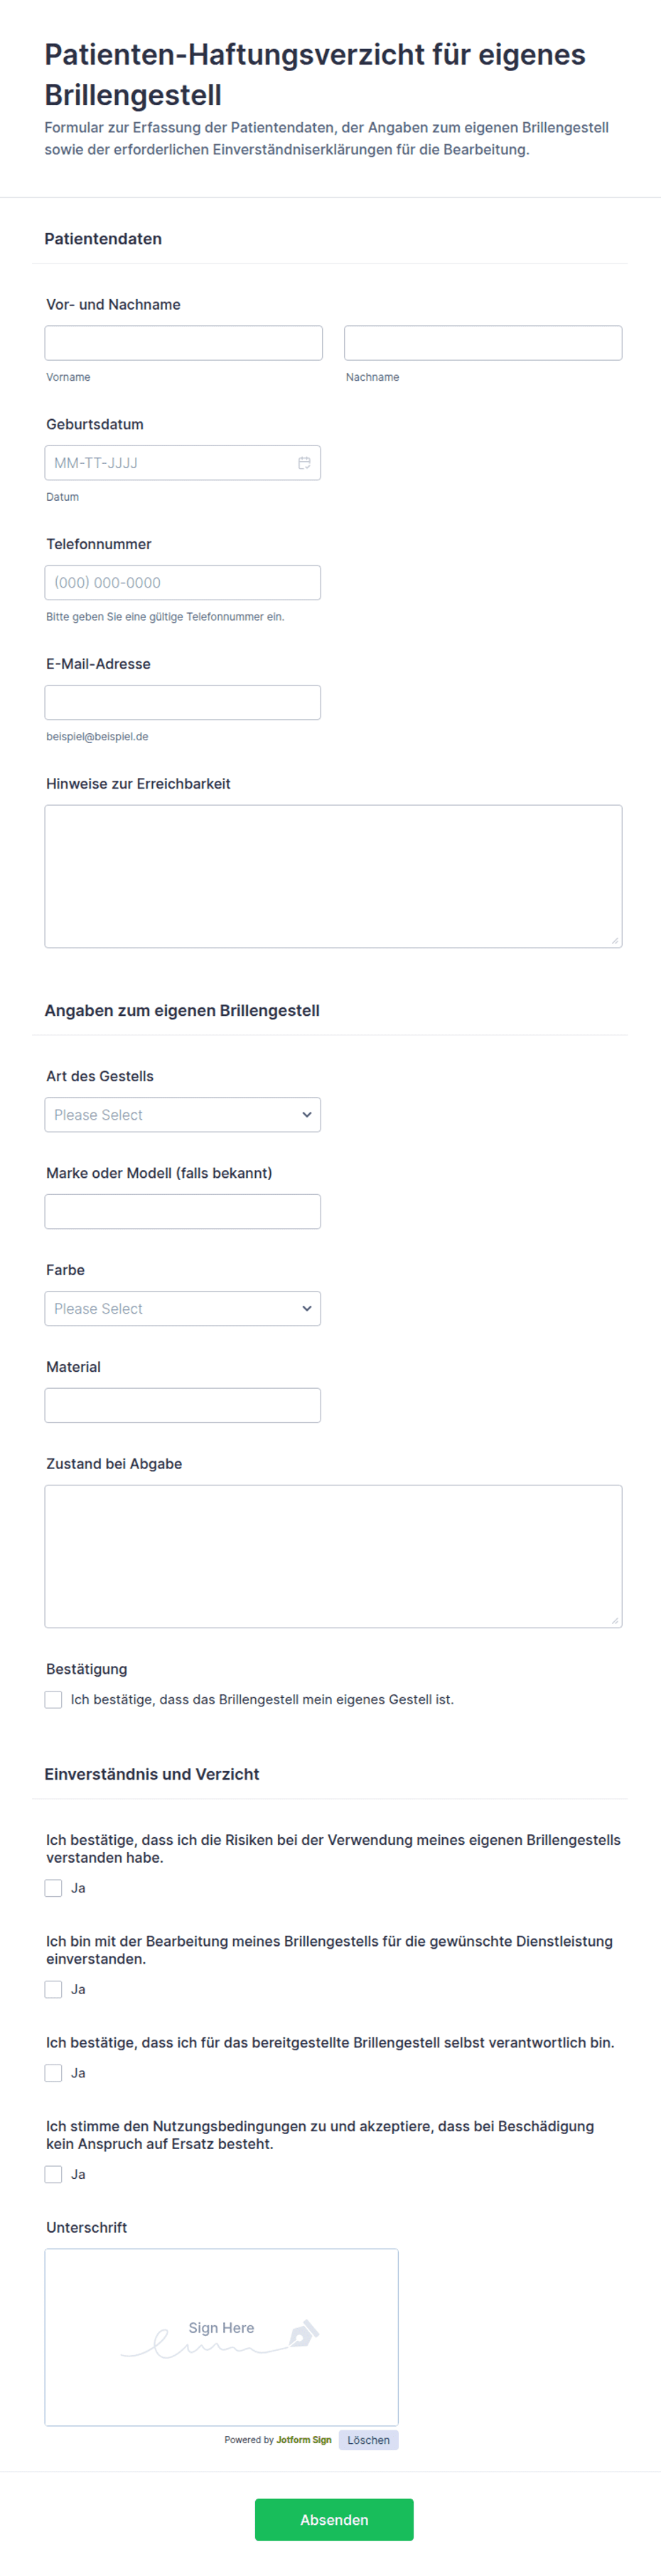Tick Ja for understanding the risks
This screenshot has width=661, height=2576.
54,1889
